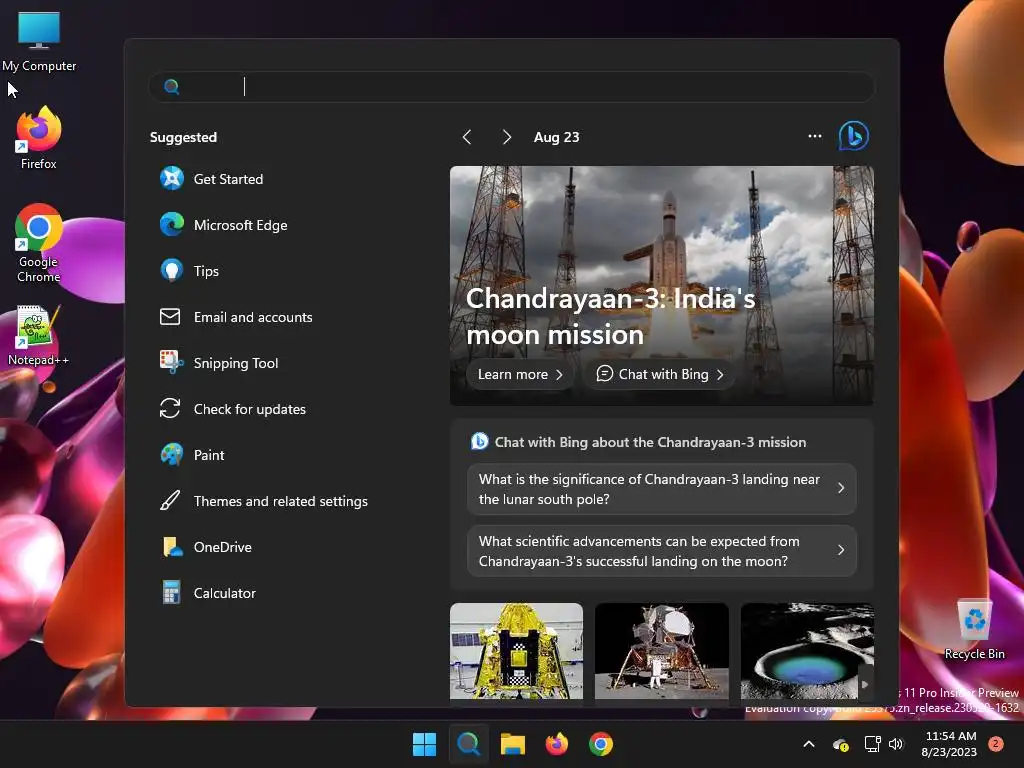Screen dimensions: 1024x768
Task: Ask about Chandrayaan-3 landing significance
Action: 662,488
